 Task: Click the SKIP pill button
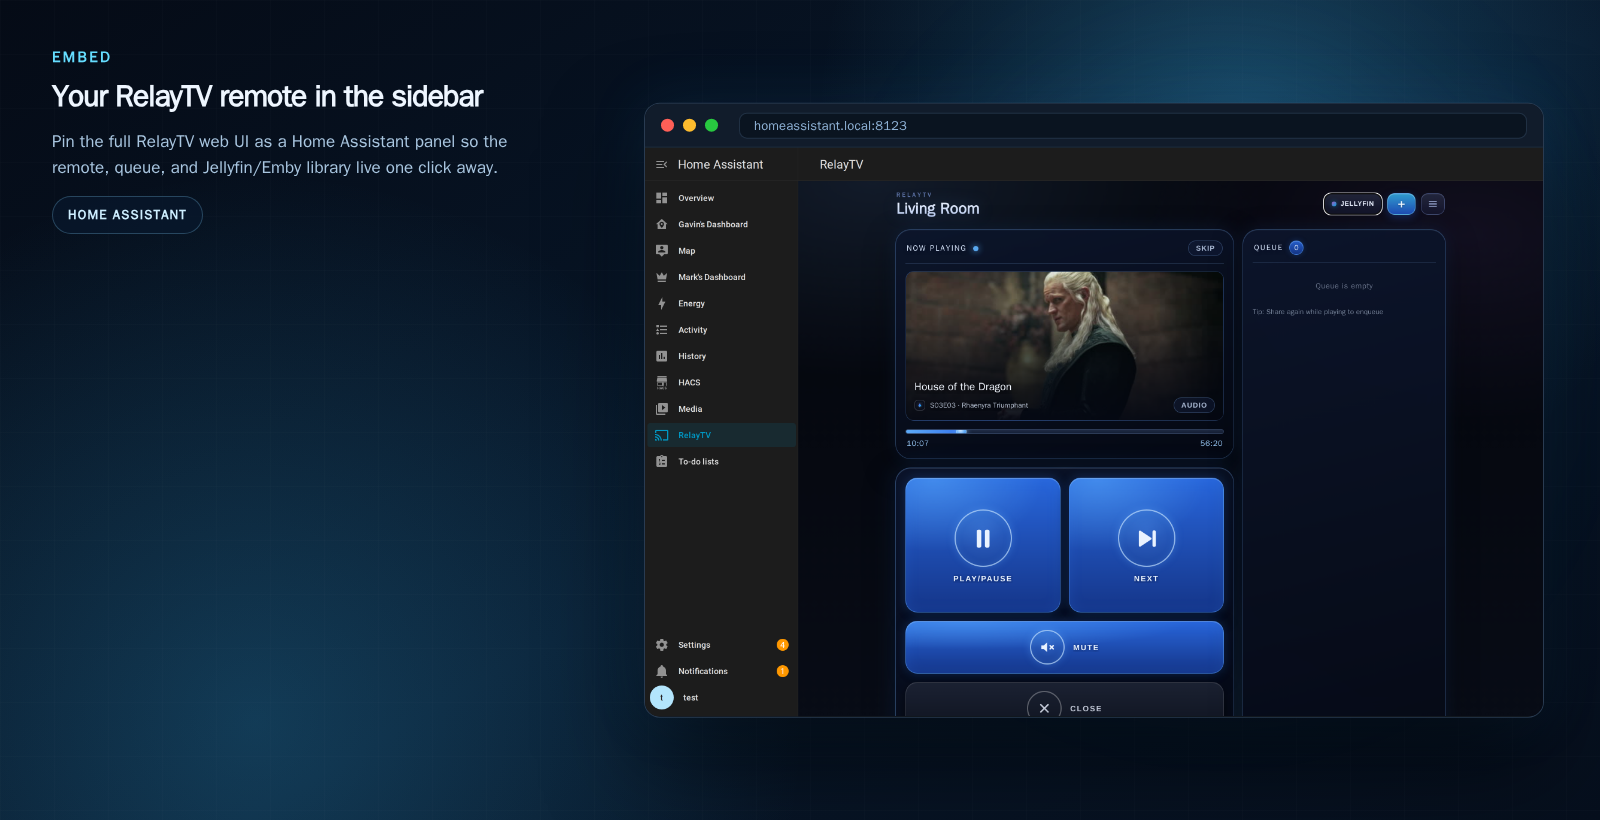tap(1205, 248)
